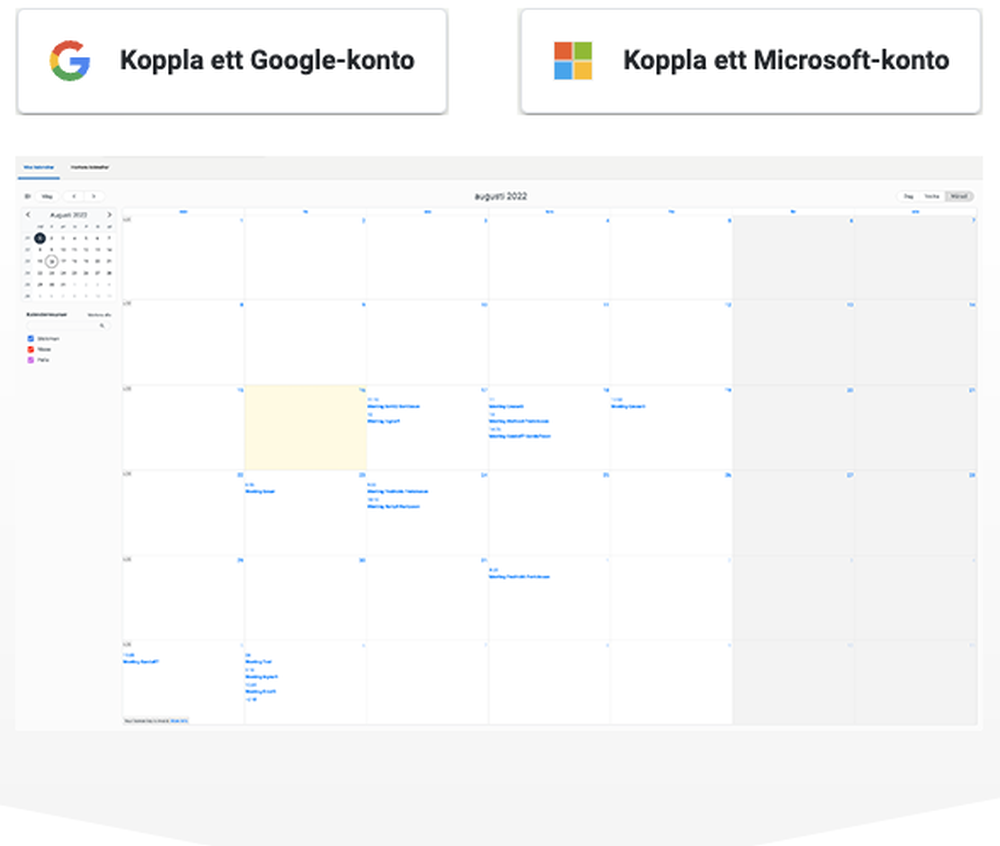Switch to Vecka view
The width and height of the screenshot is (1000, 846).
932,196
